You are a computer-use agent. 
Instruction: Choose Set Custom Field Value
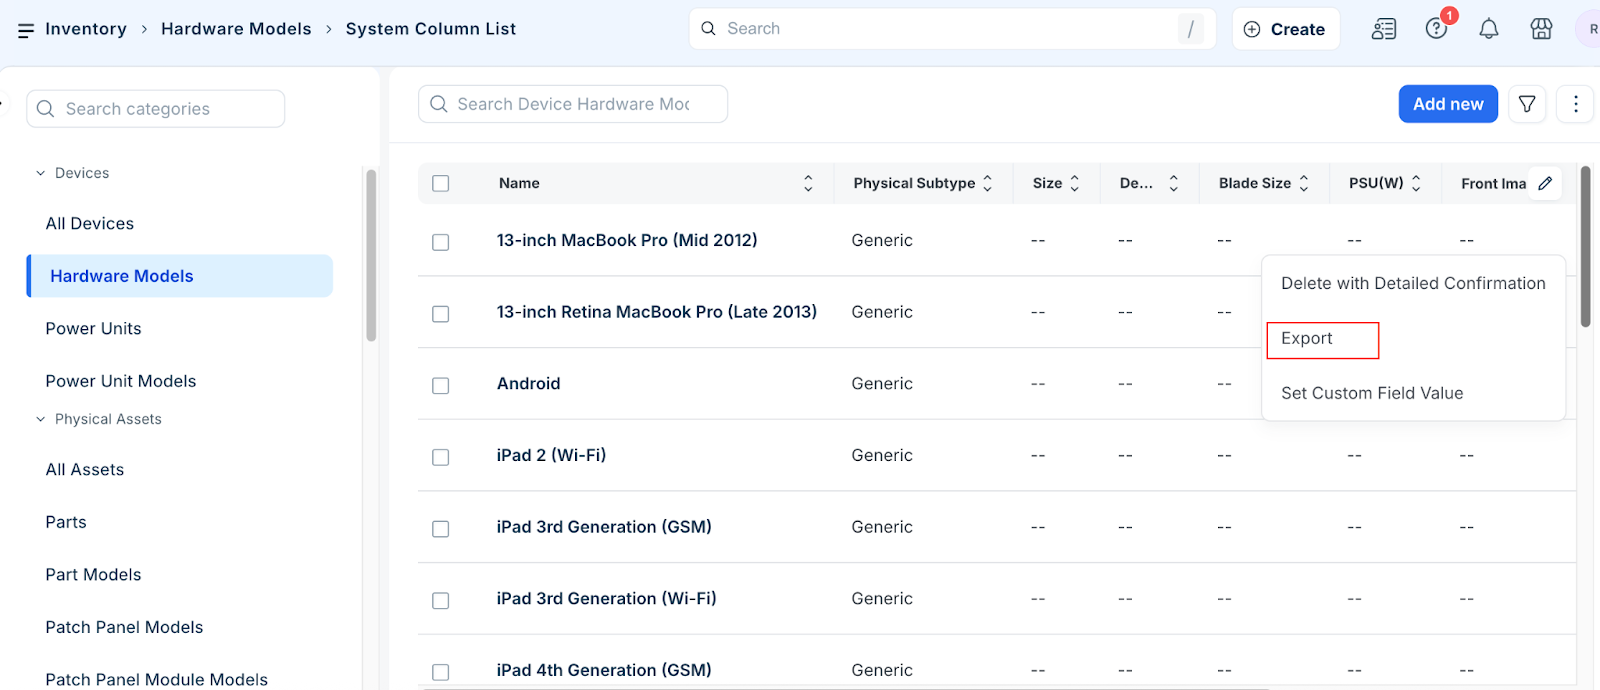point(1372,393)
